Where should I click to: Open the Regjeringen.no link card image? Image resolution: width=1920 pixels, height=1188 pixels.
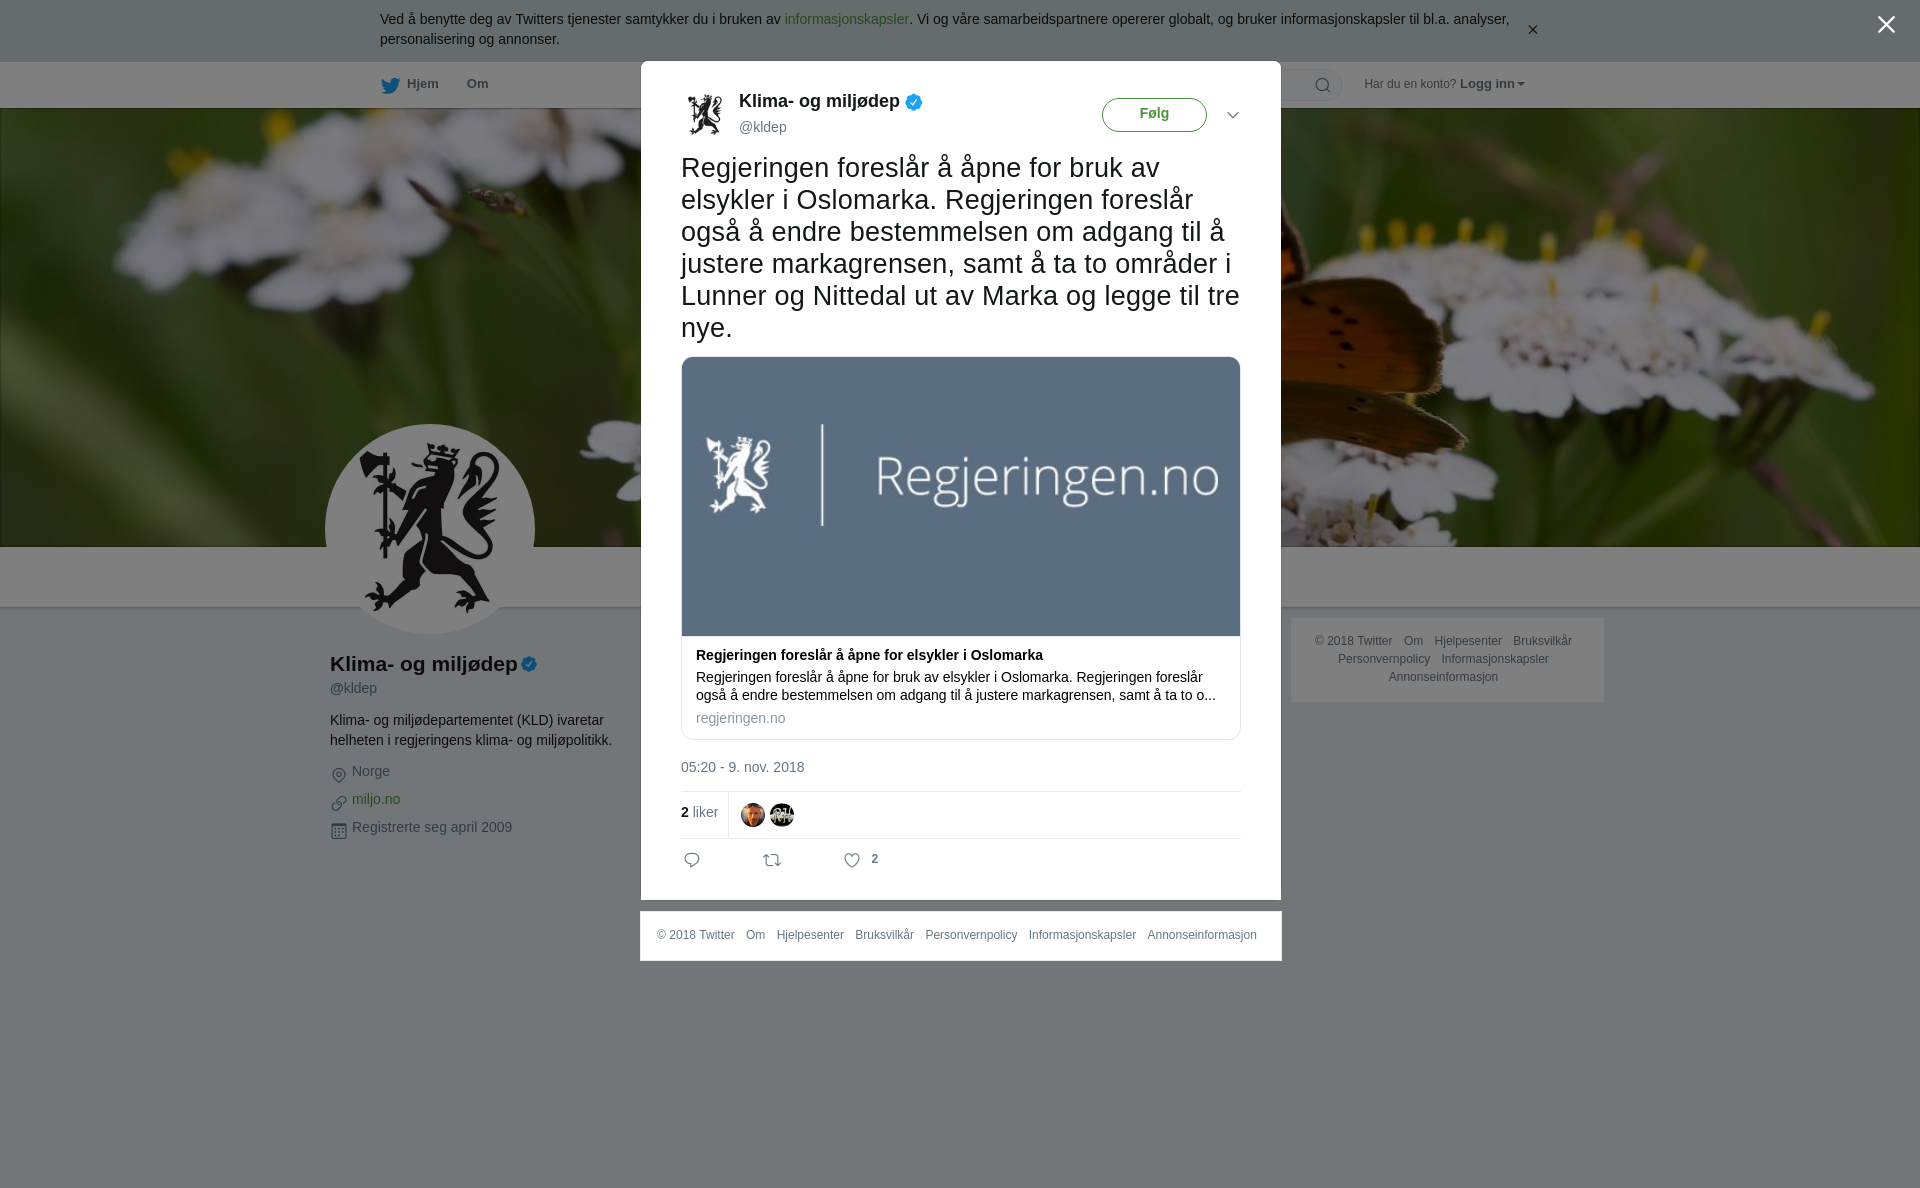click(x=961, y=496)
